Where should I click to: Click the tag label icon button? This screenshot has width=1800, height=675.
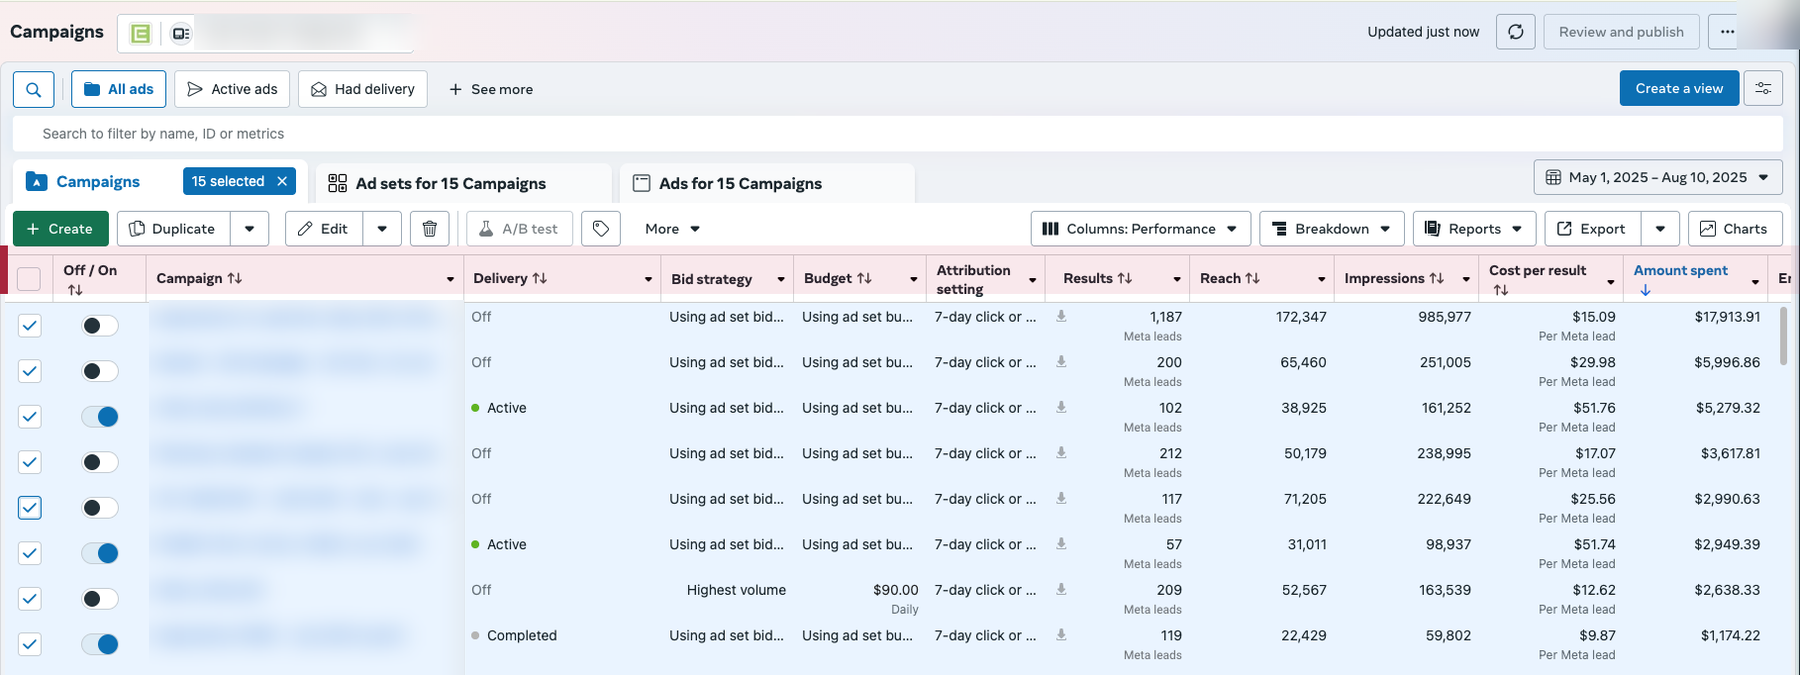point(601,229)
